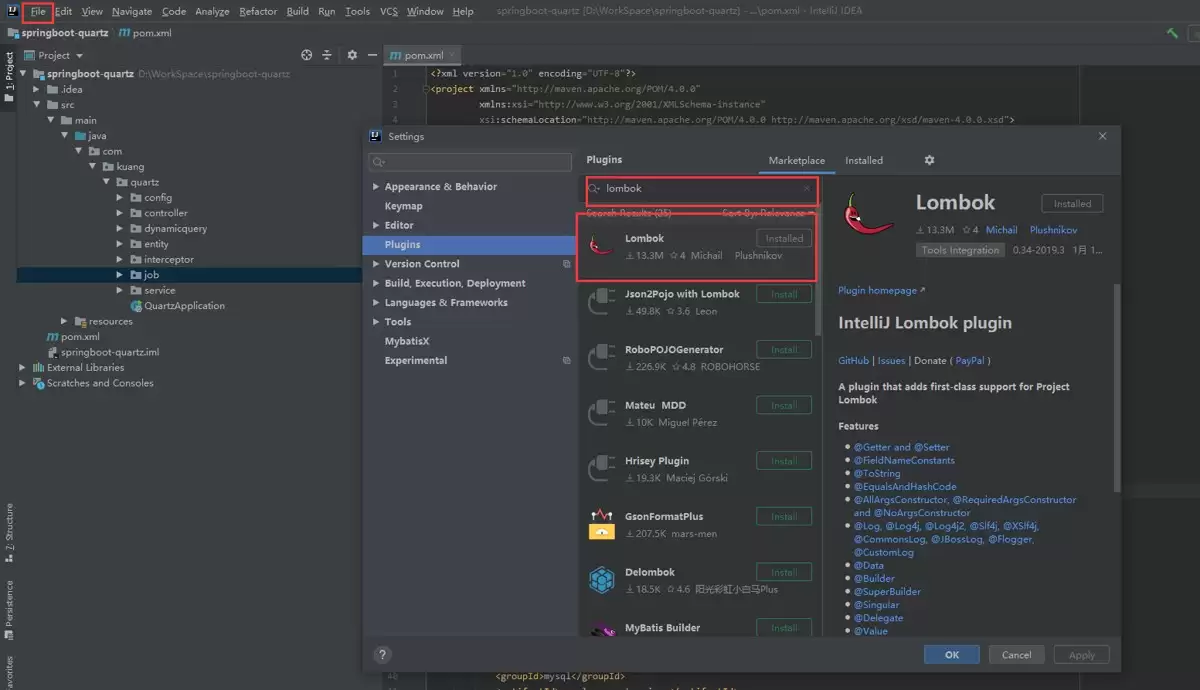Click the project-level icon beside Experimental
1200x690 pixels.
pyautogui.click(x=566, y=360)
